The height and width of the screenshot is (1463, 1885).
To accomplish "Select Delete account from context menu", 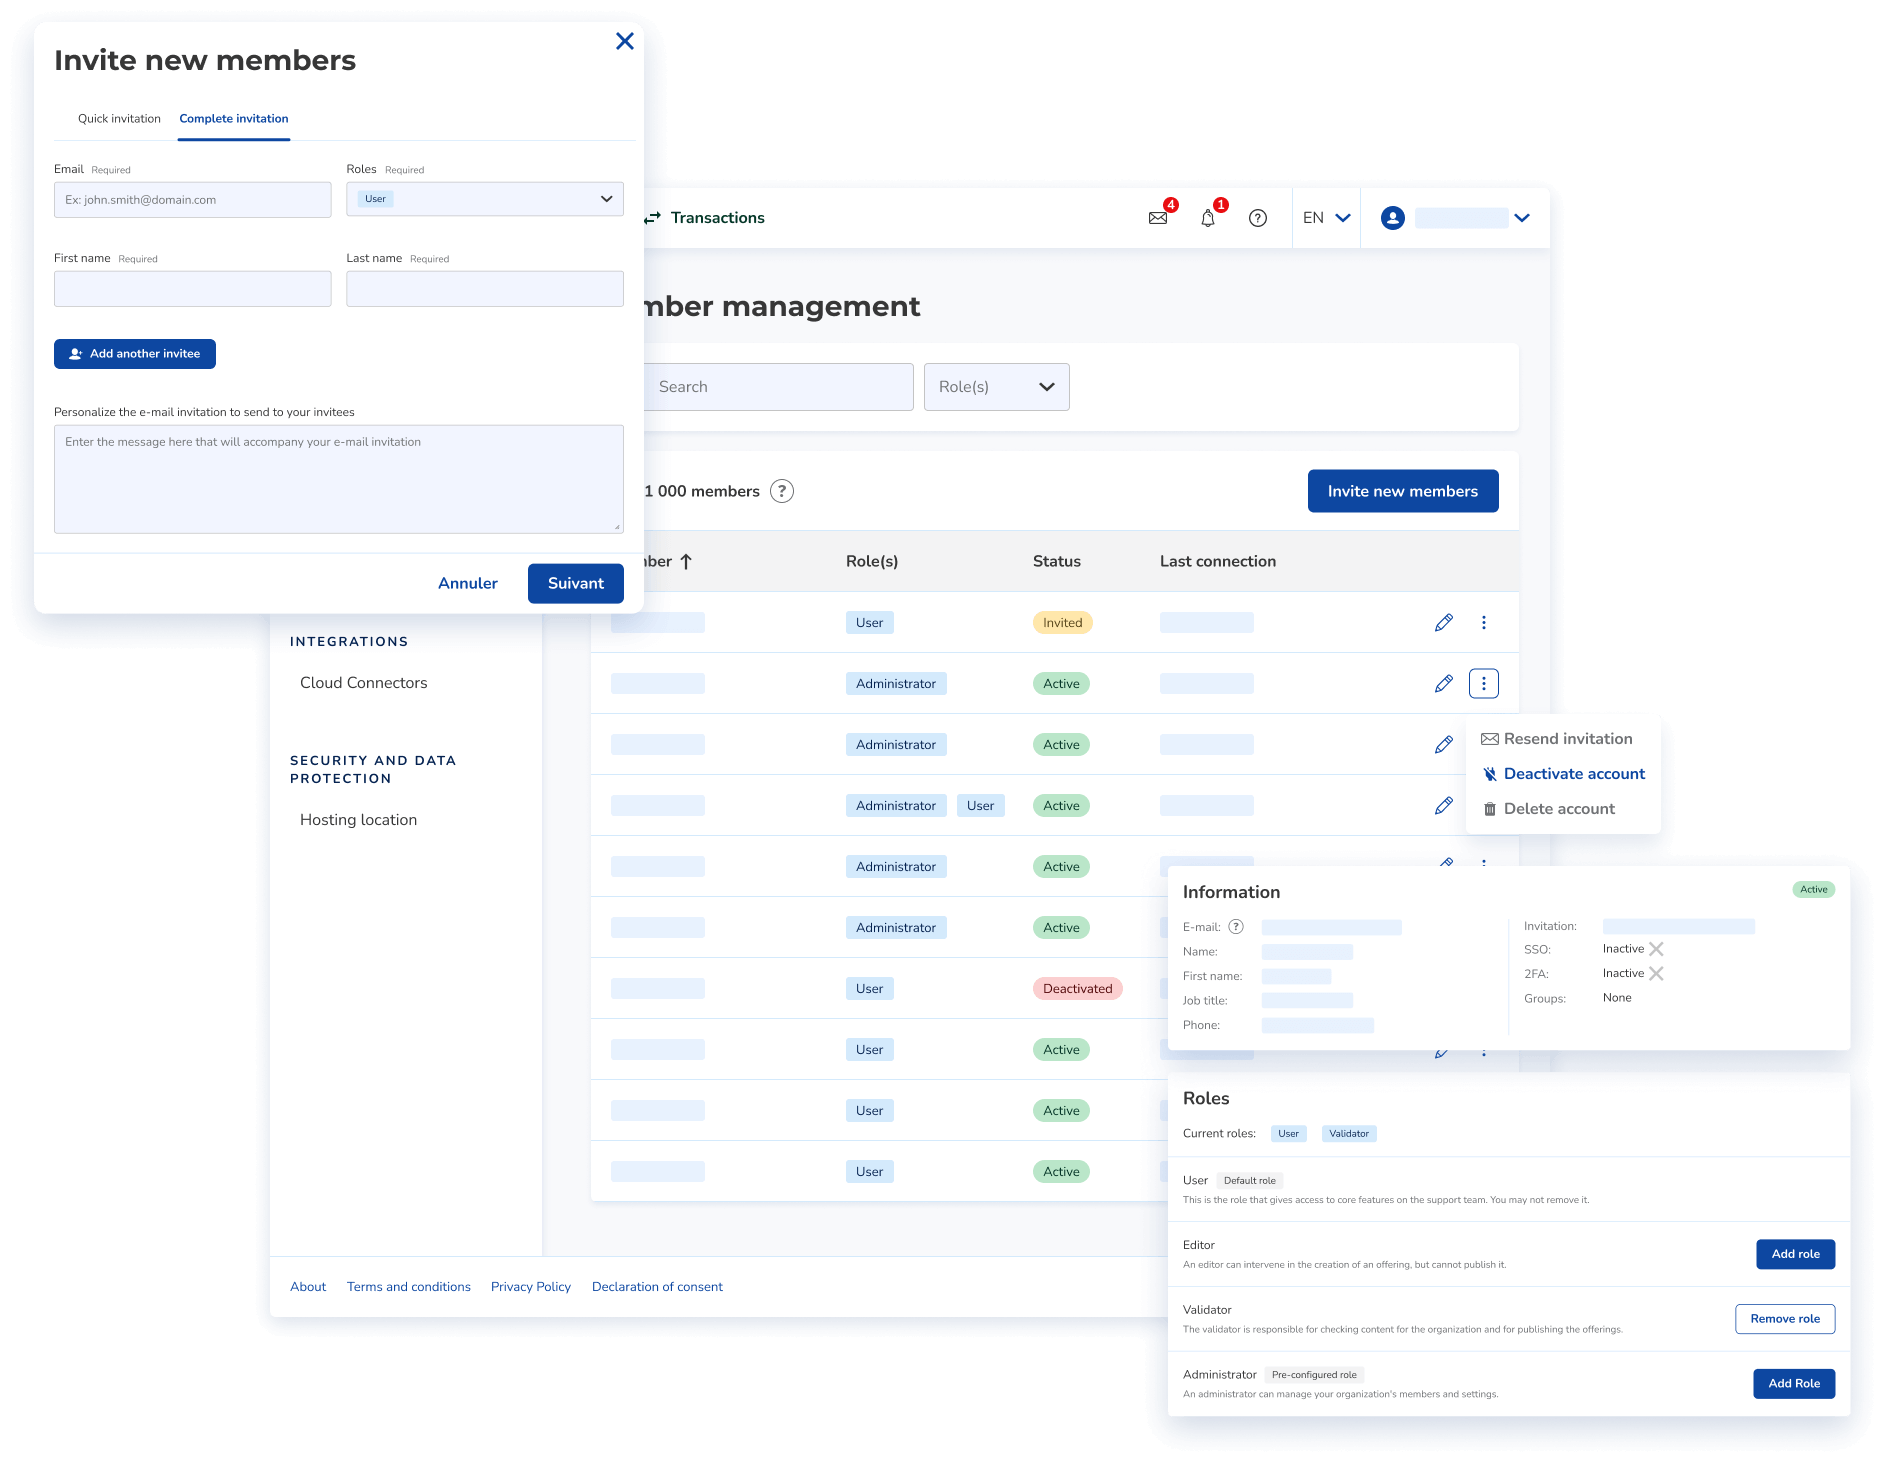I will [x=1549, y=809].
